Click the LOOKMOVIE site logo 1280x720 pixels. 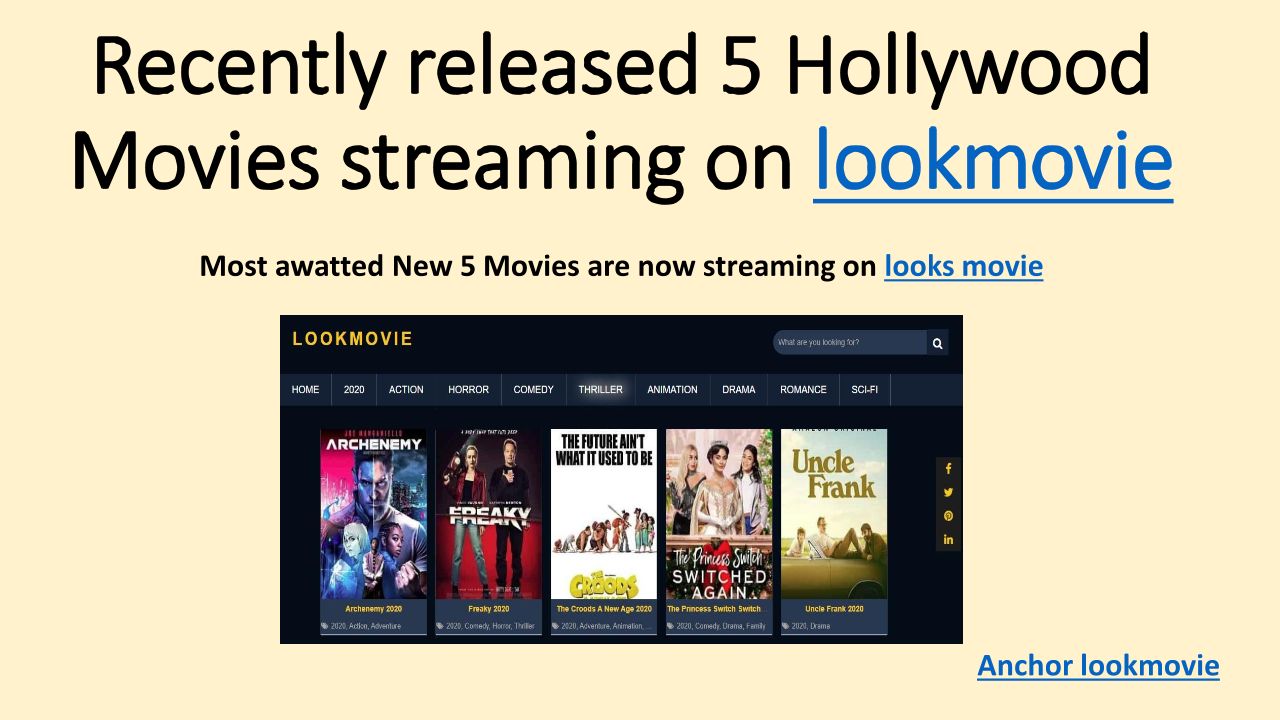pyautogui.click(x=352, y=339)
